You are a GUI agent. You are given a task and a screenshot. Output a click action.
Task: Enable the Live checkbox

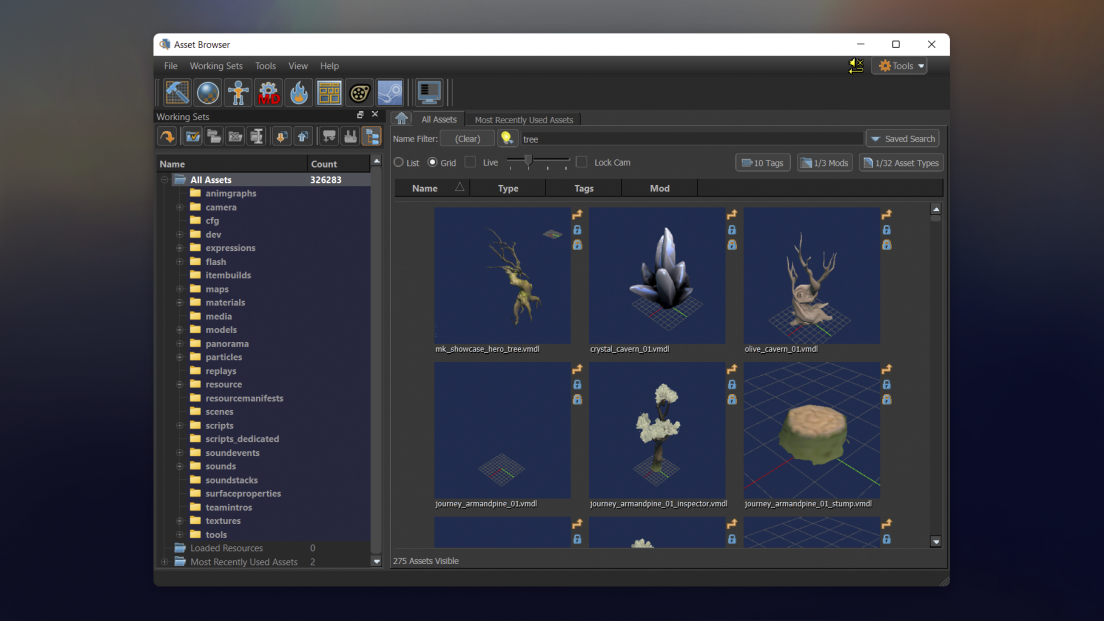click(469, 161)
